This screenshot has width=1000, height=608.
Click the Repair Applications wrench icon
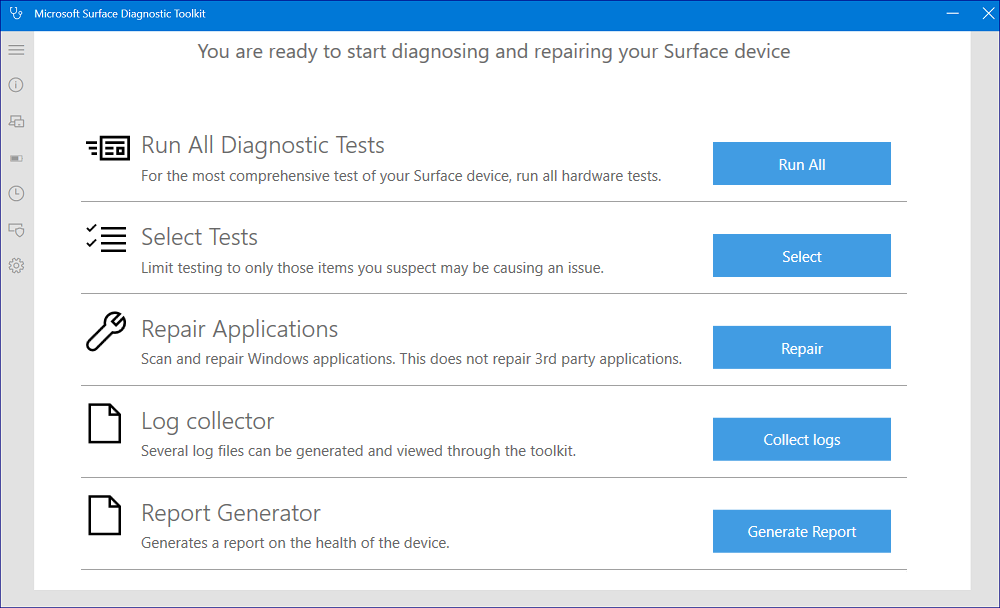106,331
